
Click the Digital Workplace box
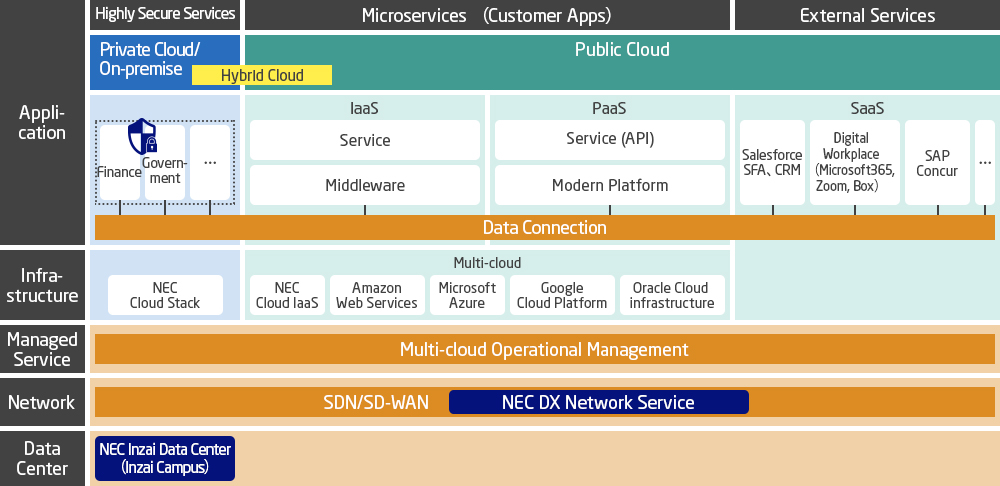coord(855,163)
